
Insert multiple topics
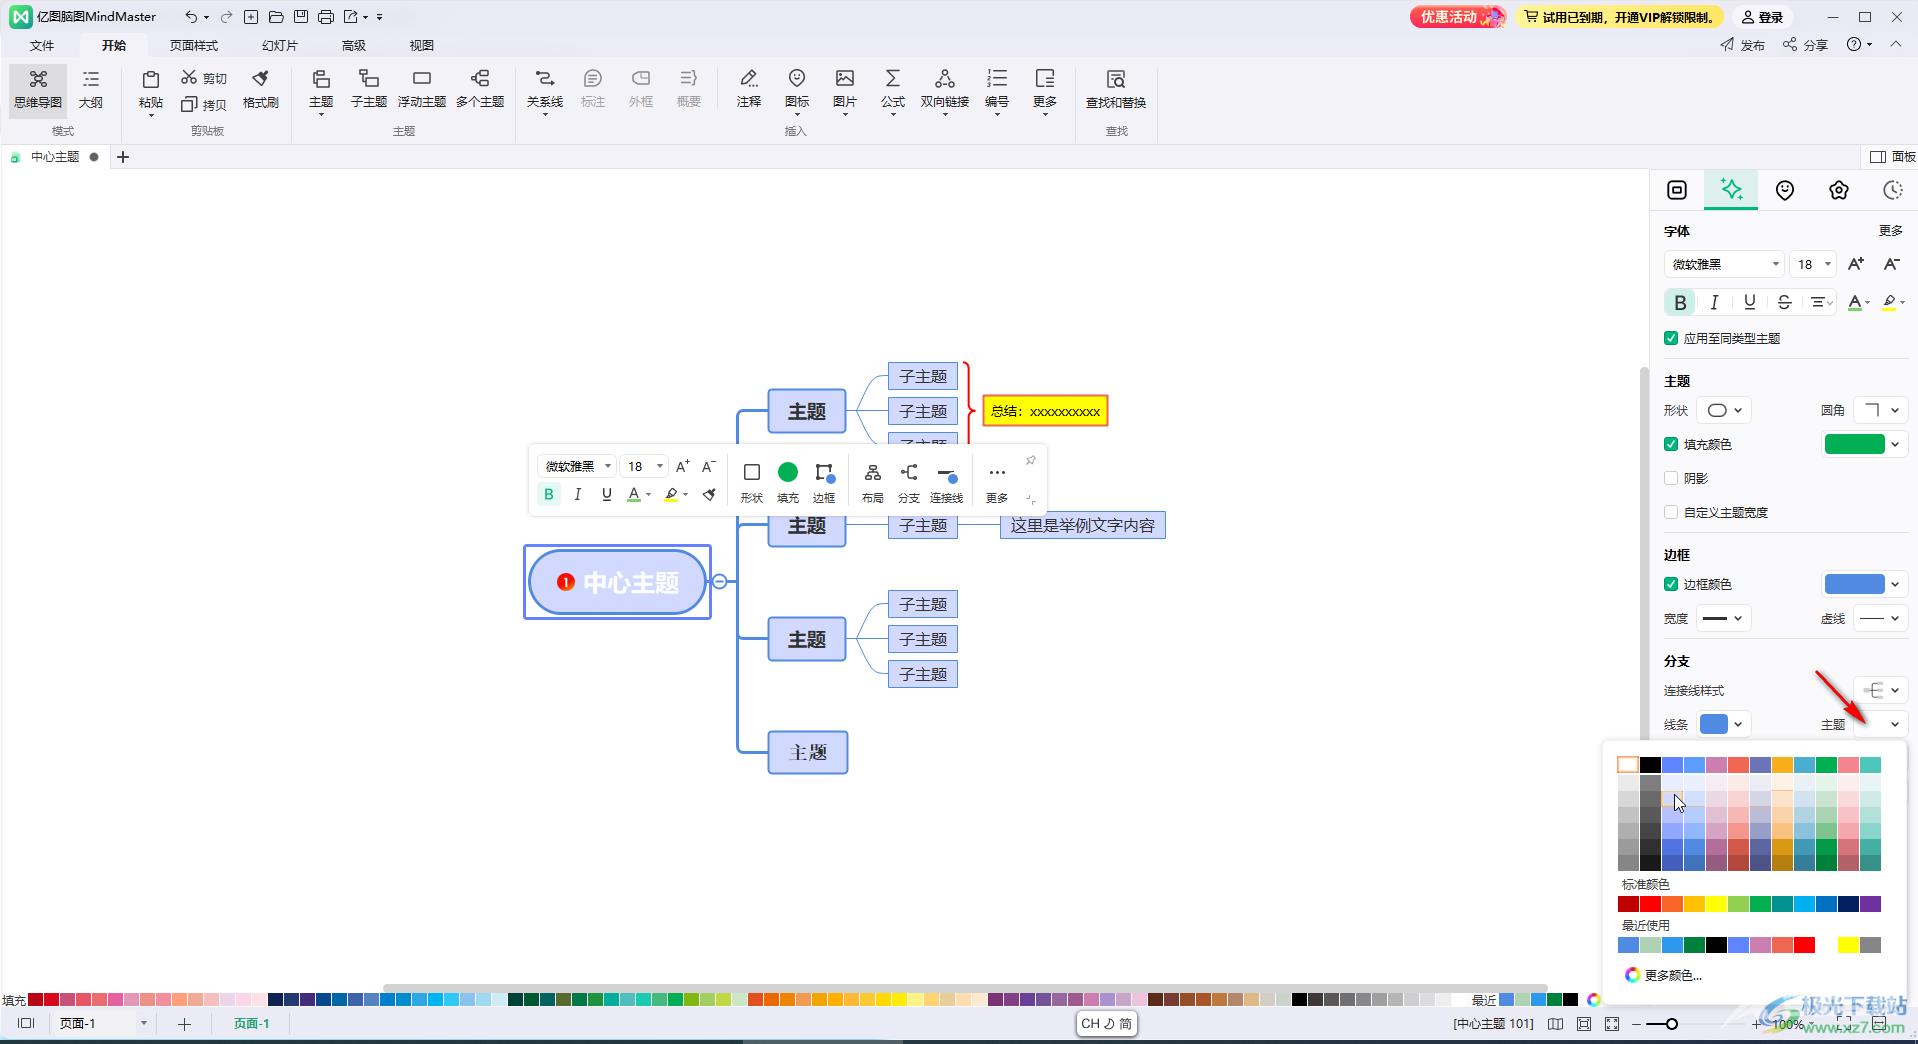[480, 89]
